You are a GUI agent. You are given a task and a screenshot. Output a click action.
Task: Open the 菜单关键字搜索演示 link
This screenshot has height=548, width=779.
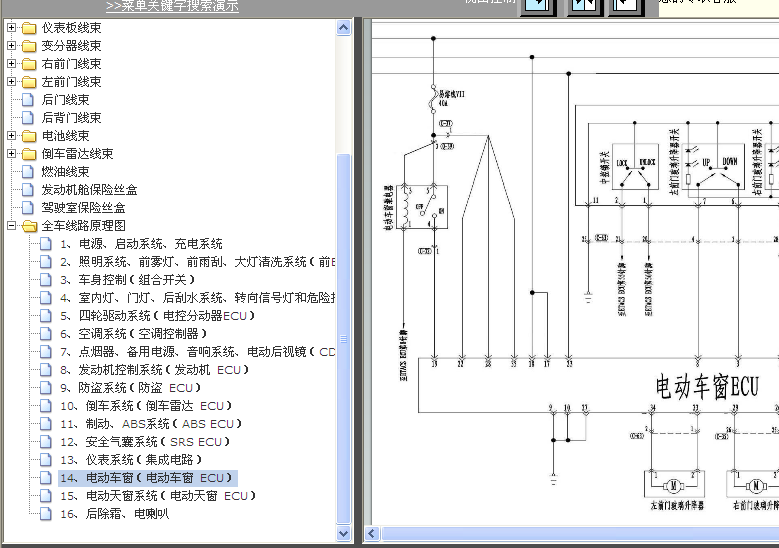[172, 6]
